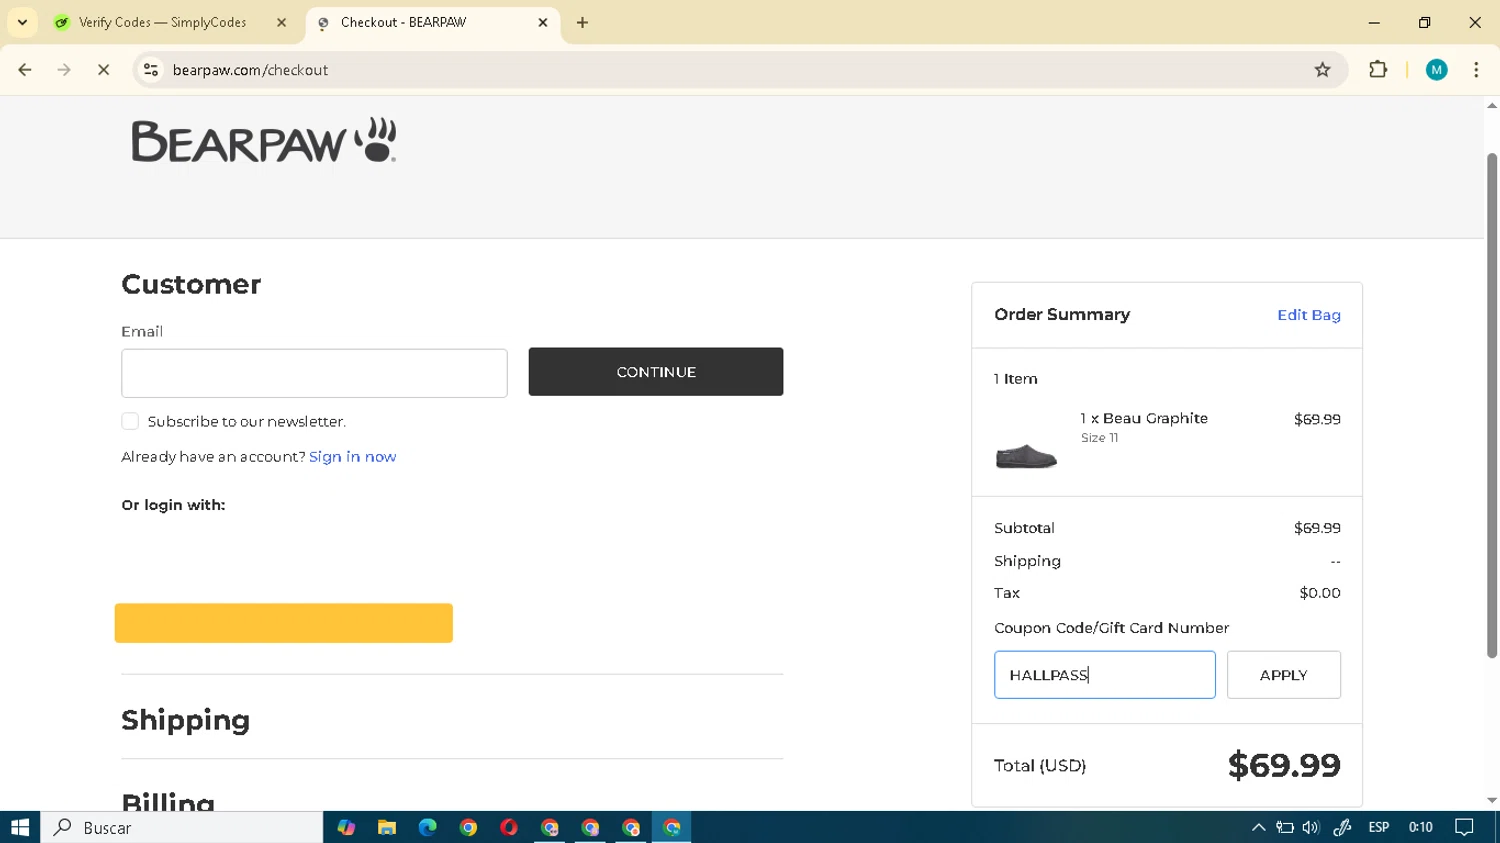Follow the Sign in now link
The width and height of the screenshot is (1500, 843).
pos(352,456)
